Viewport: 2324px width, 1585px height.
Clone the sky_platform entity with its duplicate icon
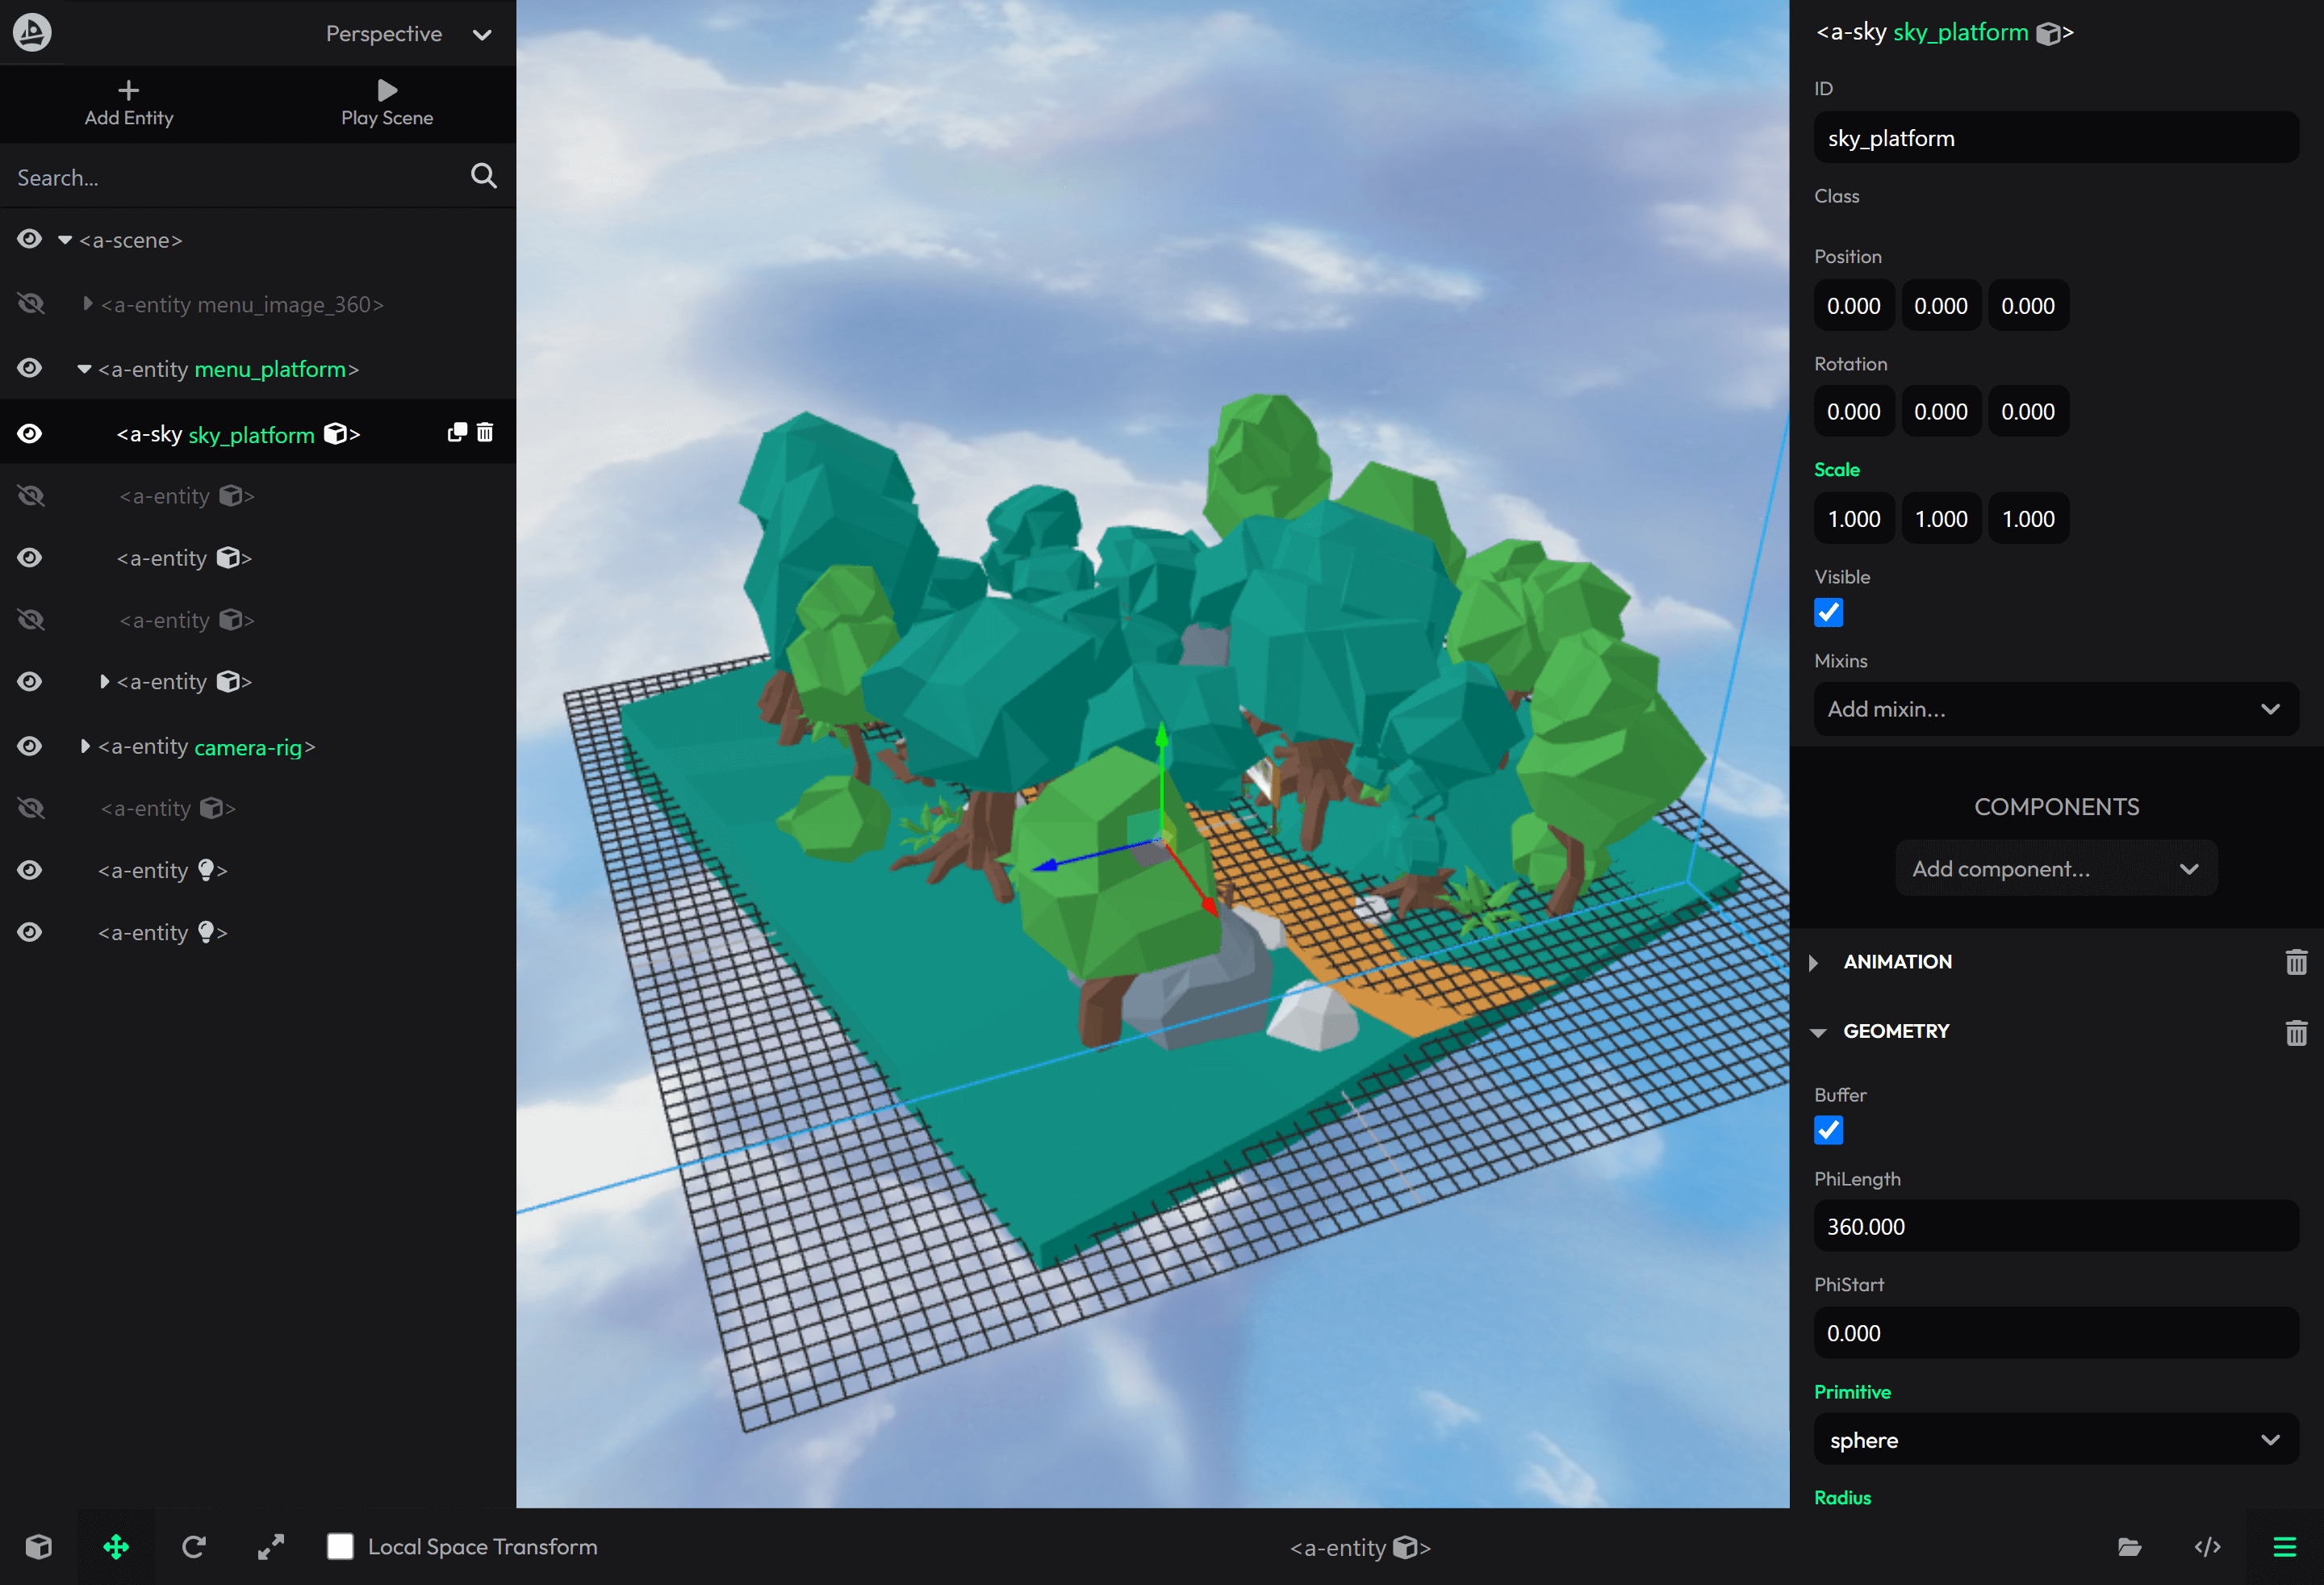coord(457,432)
